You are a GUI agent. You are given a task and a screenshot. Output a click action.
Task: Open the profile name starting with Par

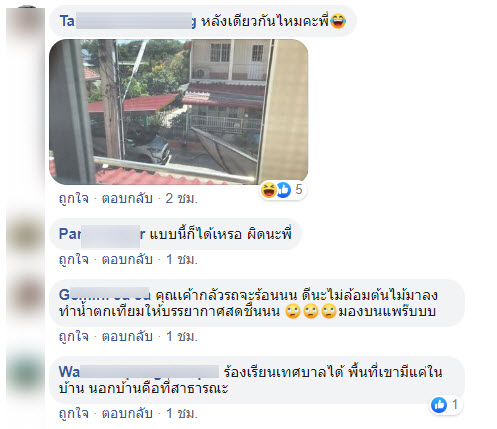[102, 234]
